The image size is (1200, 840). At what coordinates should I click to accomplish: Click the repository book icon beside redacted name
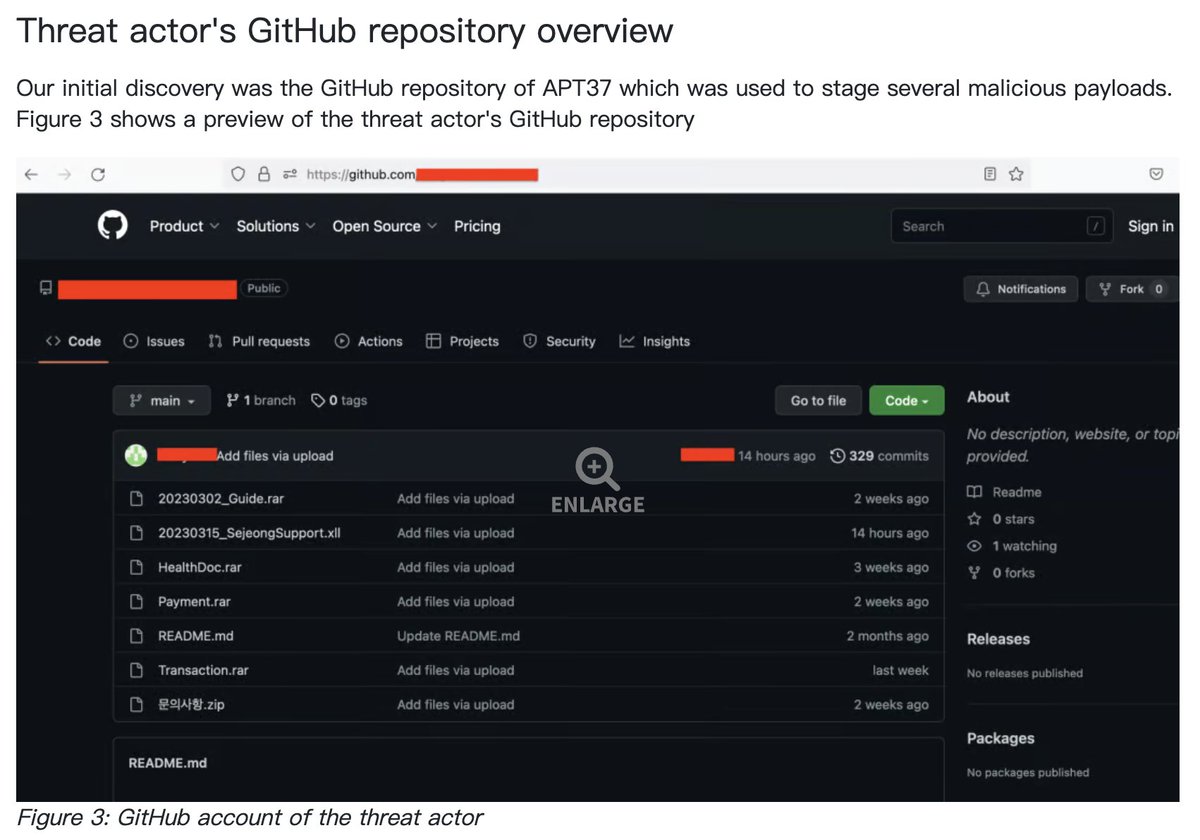pyautogui.click(x=46, y=288)
